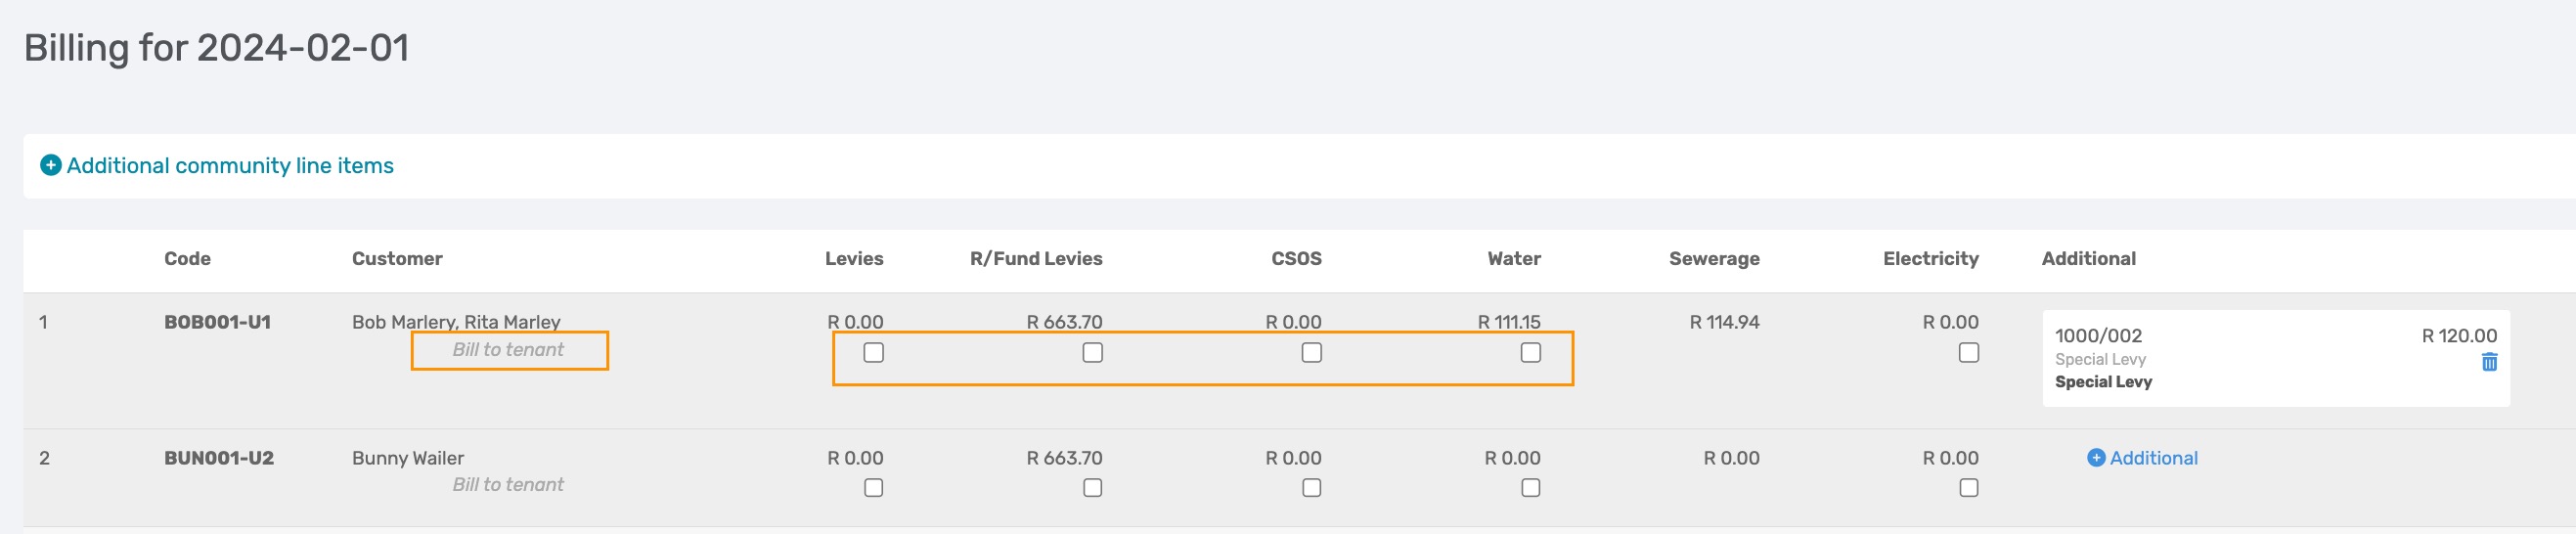Screen dimensions: 2576x534
Task: Check the R/Fund Levies checkbox for BUN001-U2
Action: click(1092, 488)
